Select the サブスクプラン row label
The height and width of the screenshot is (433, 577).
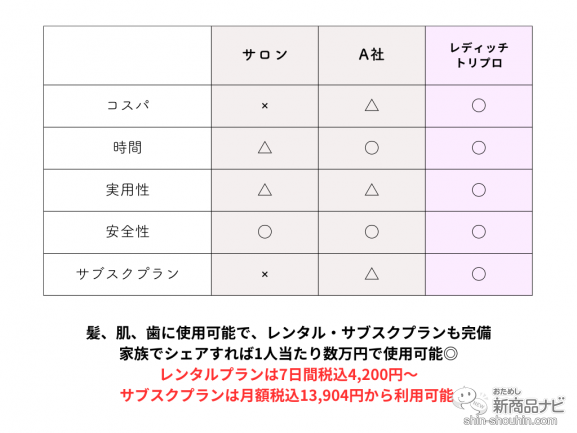tap(128, 274)
